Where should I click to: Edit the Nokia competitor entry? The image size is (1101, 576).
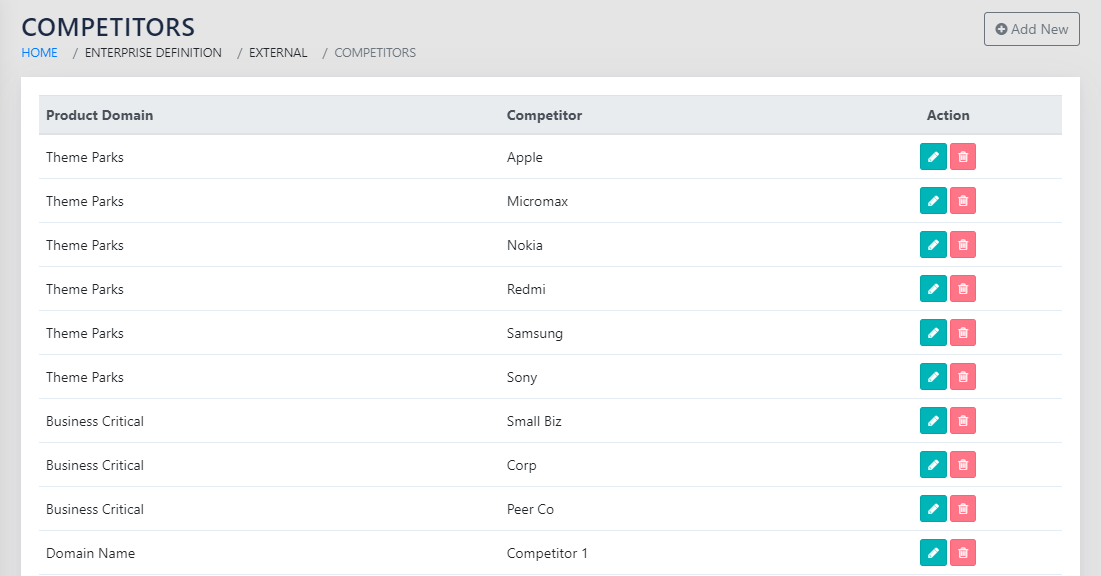pyautogui.click(x=933, y=245)
